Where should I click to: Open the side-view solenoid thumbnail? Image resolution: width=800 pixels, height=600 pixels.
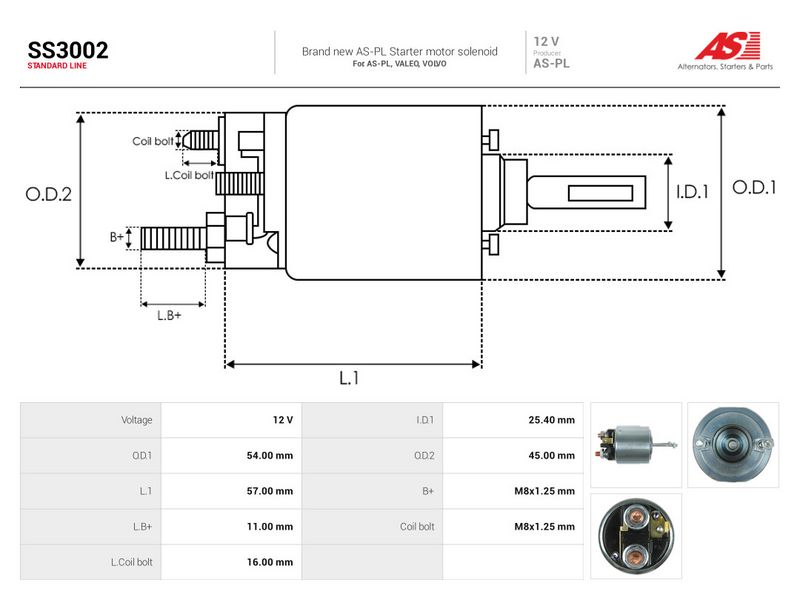point(636,445)
